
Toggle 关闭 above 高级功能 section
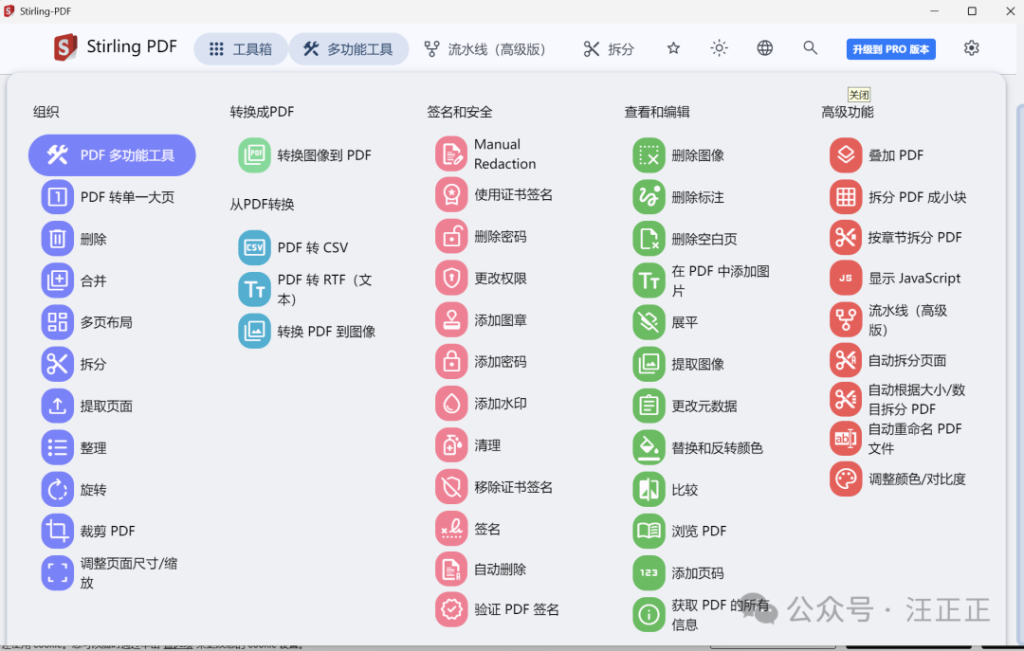pyautogui.click(x=859, y=92)
